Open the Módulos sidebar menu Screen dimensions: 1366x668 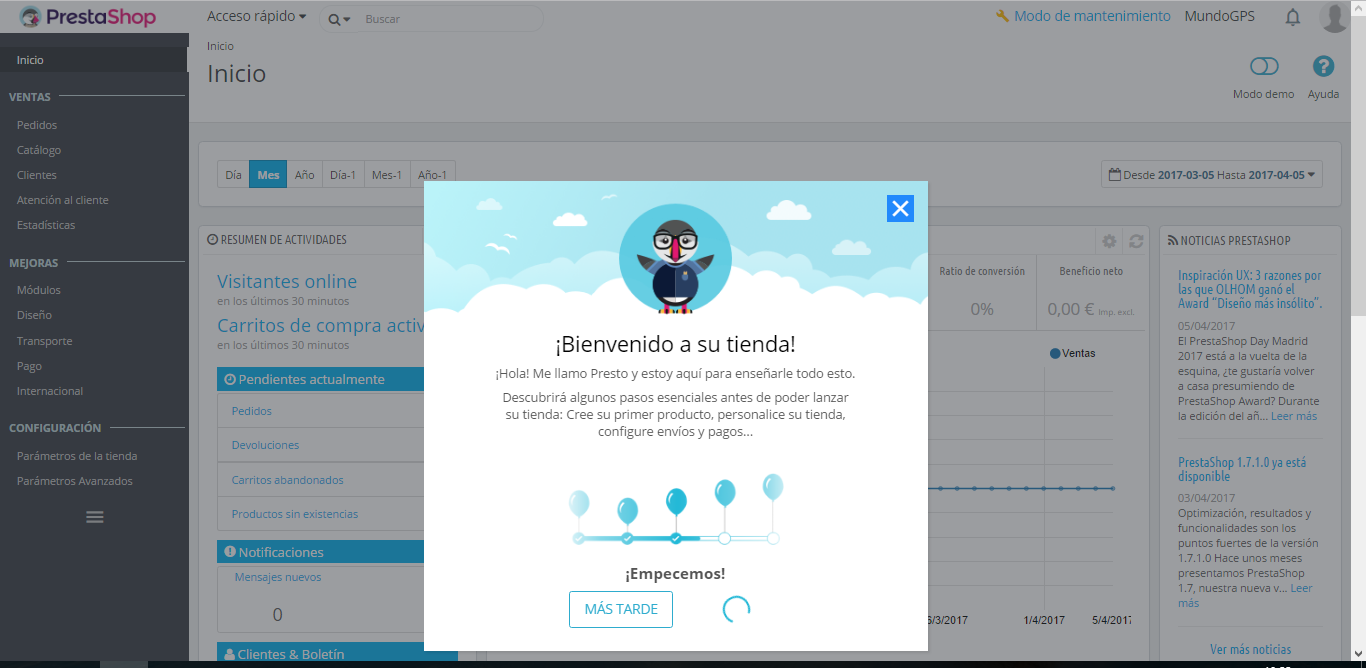[39, 290]
